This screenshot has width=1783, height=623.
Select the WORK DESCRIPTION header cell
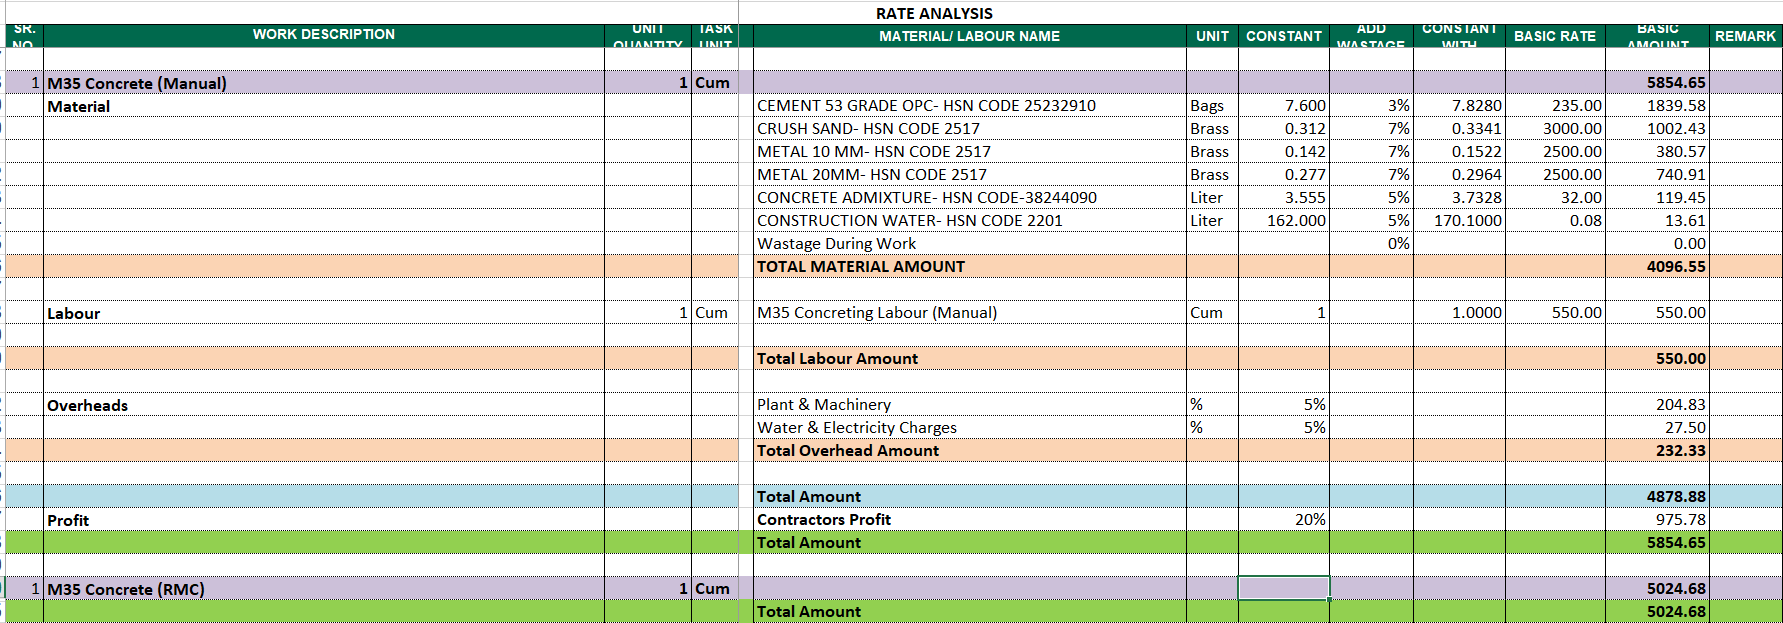point(324,35)
